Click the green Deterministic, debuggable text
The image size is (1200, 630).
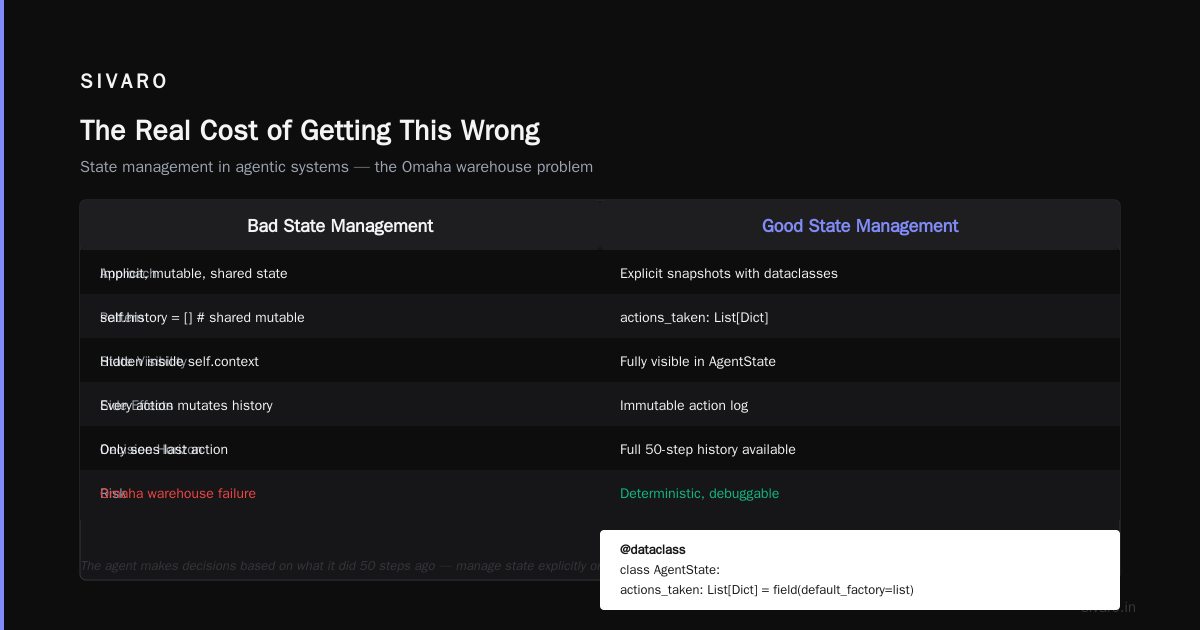(699, 493)
